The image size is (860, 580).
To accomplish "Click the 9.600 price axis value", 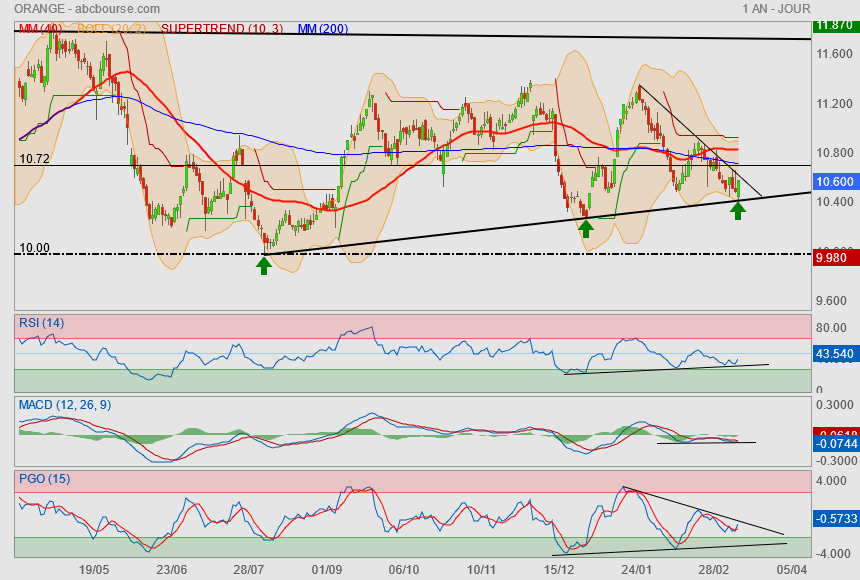I will (x=831, y=301).
